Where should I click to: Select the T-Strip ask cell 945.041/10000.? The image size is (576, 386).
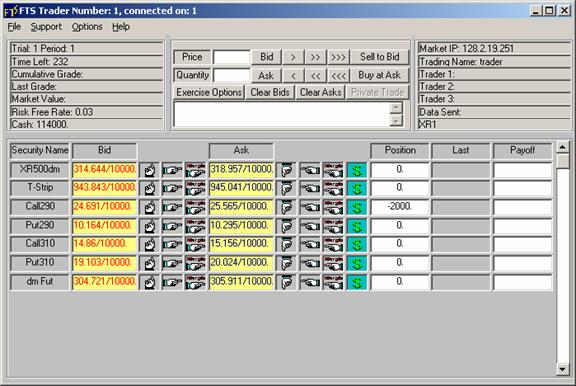[241, 189]
